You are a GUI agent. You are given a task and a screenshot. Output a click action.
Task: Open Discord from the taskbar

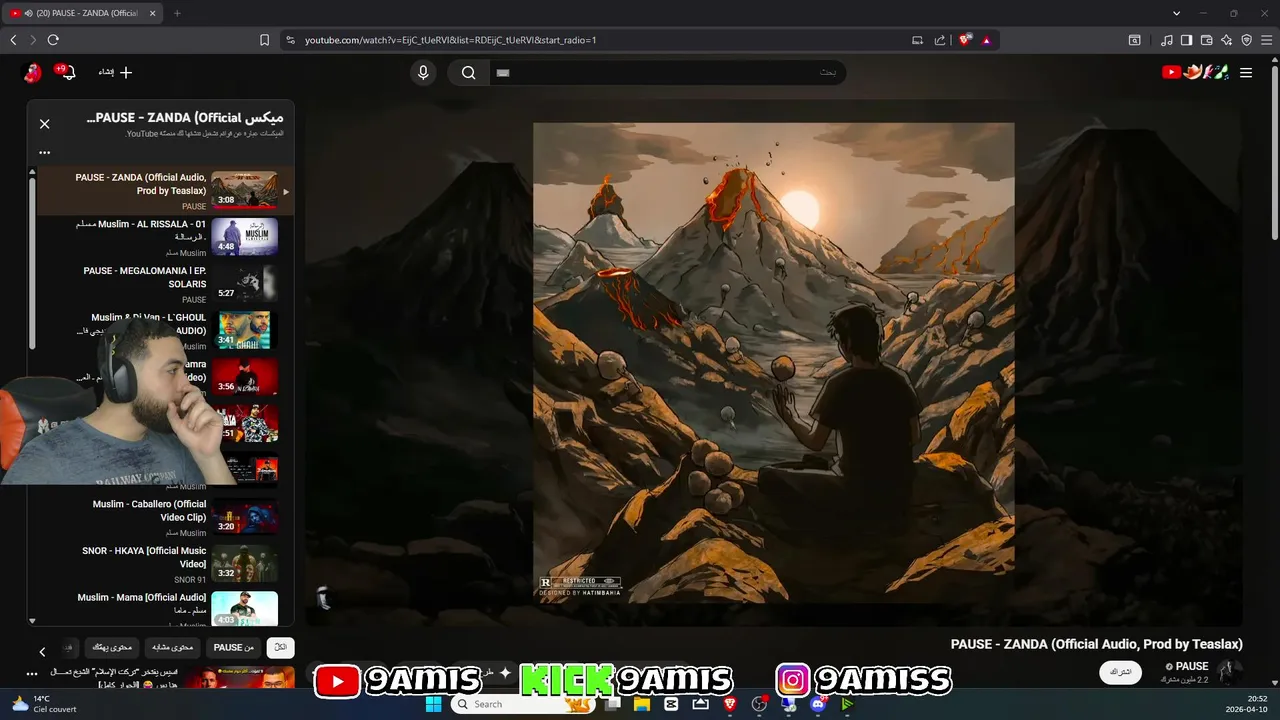[x=818, y=704]
